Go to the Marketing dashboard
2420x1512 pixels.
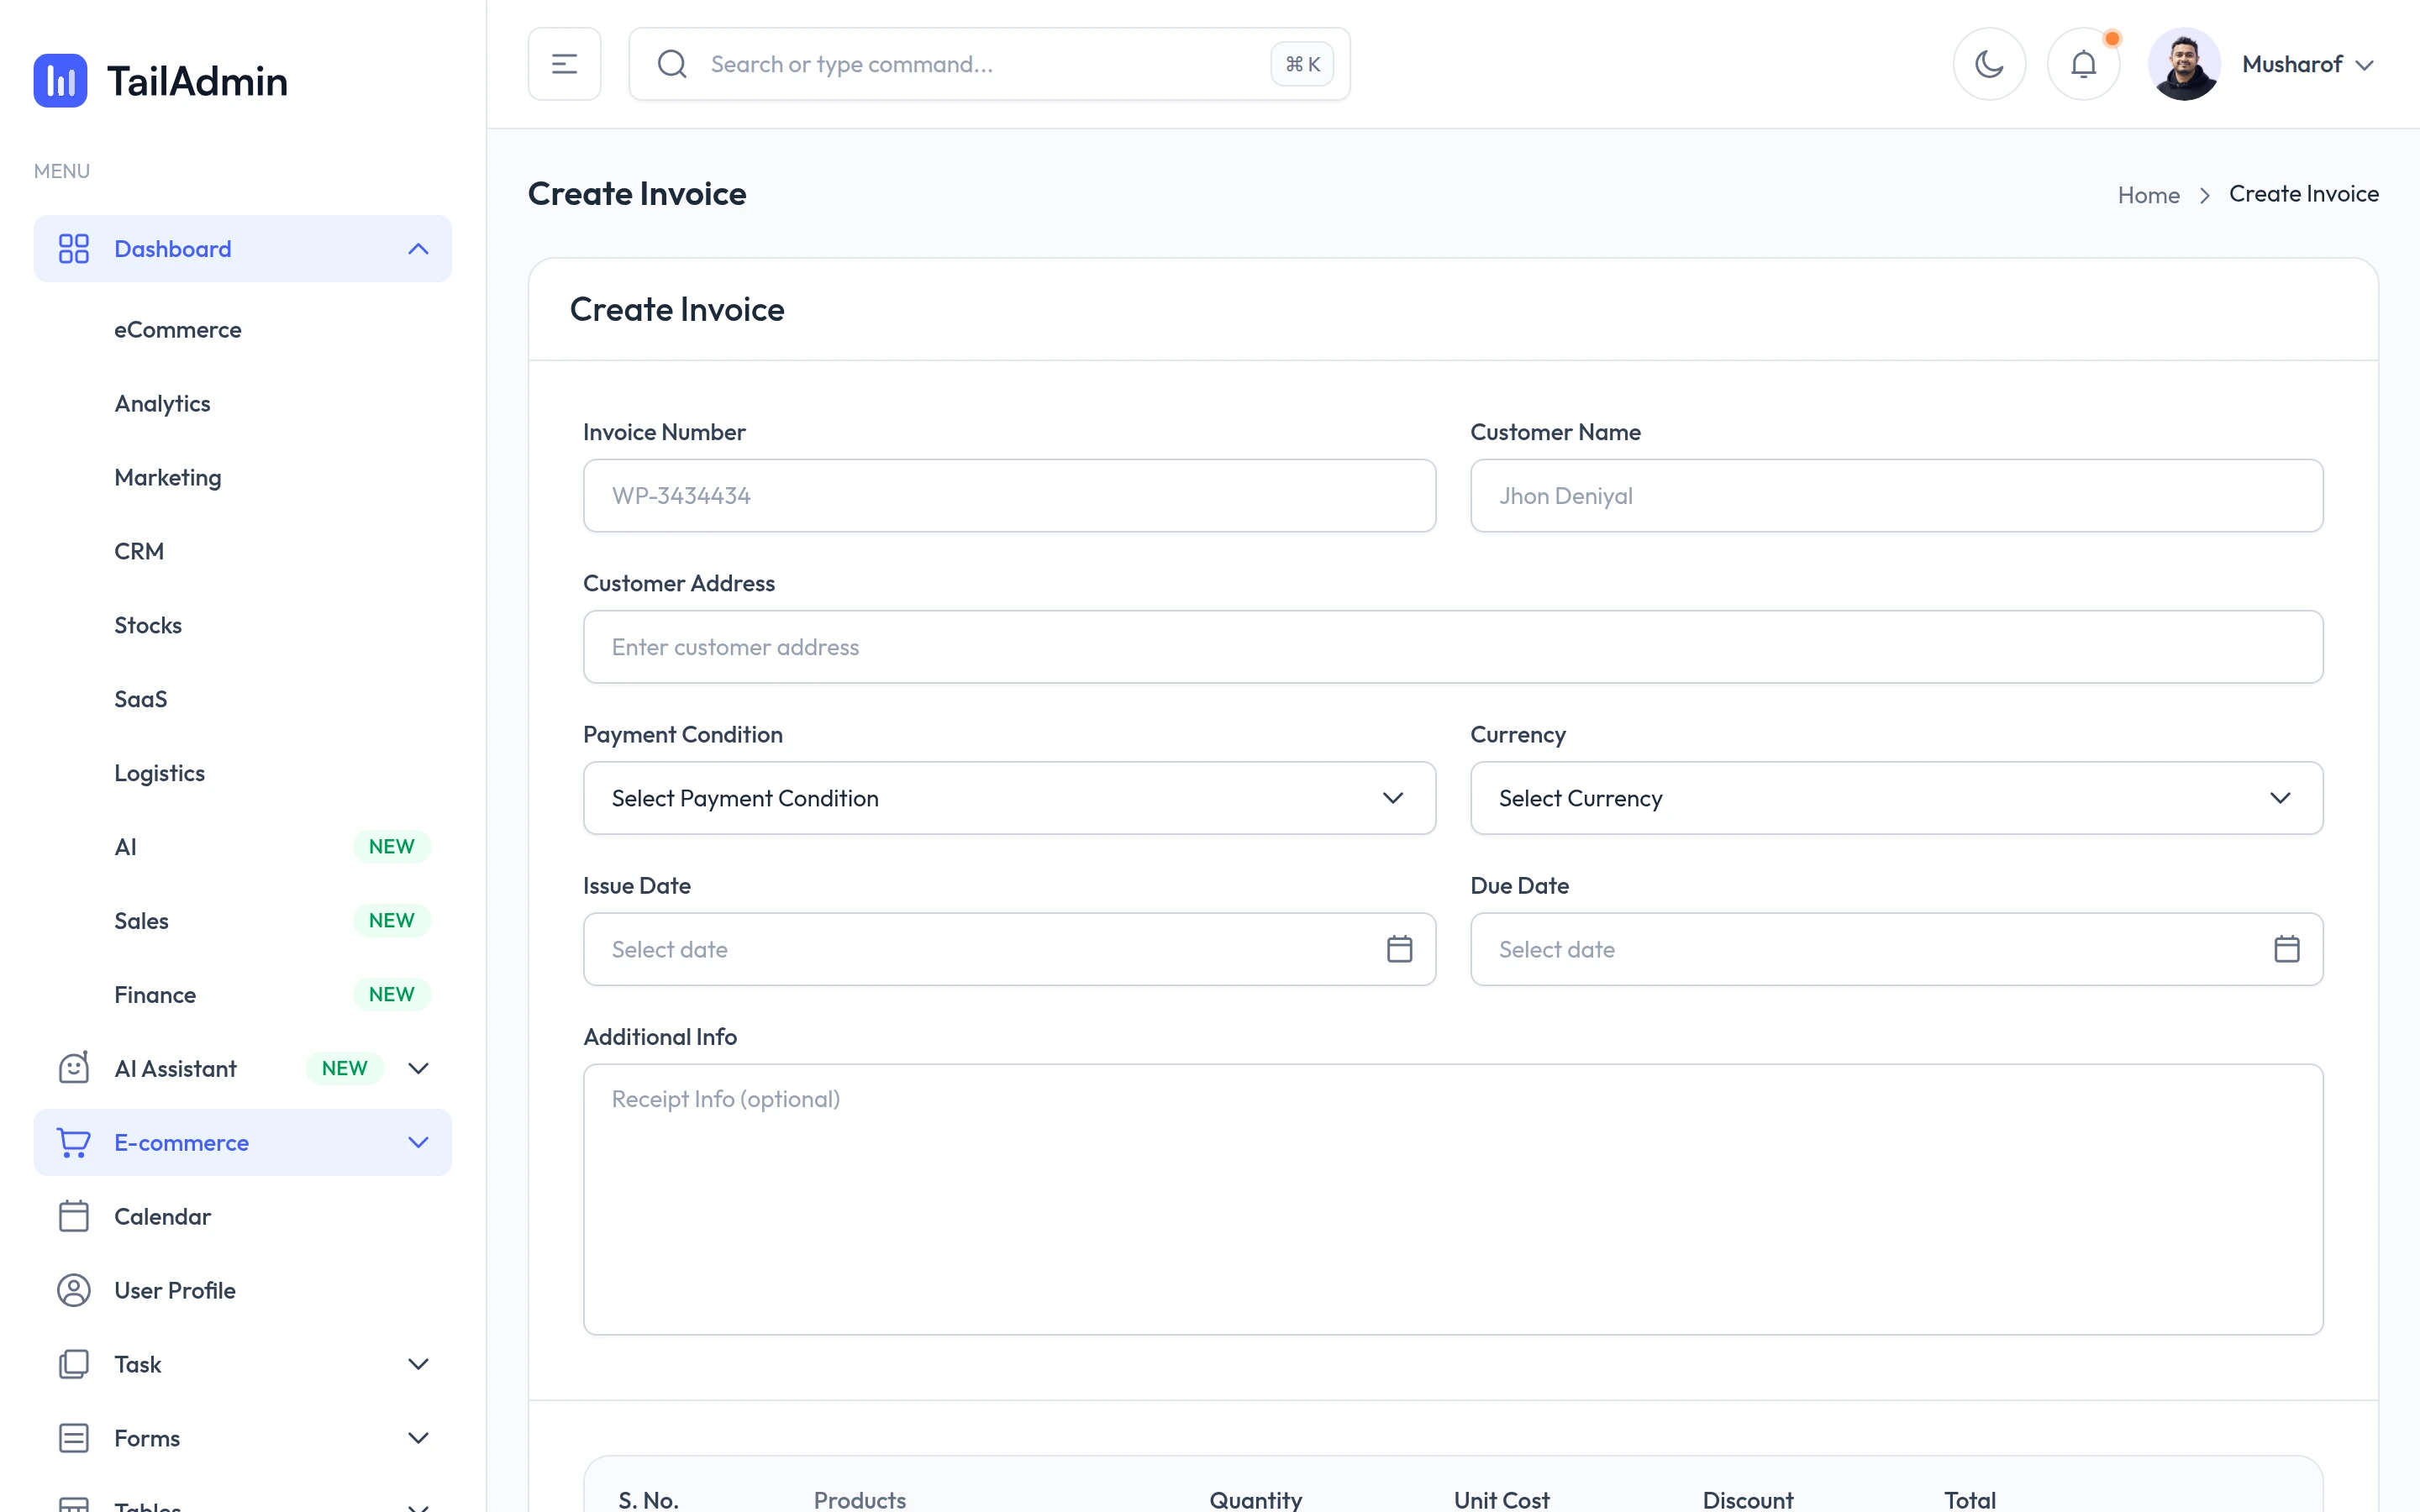(168, 478)
